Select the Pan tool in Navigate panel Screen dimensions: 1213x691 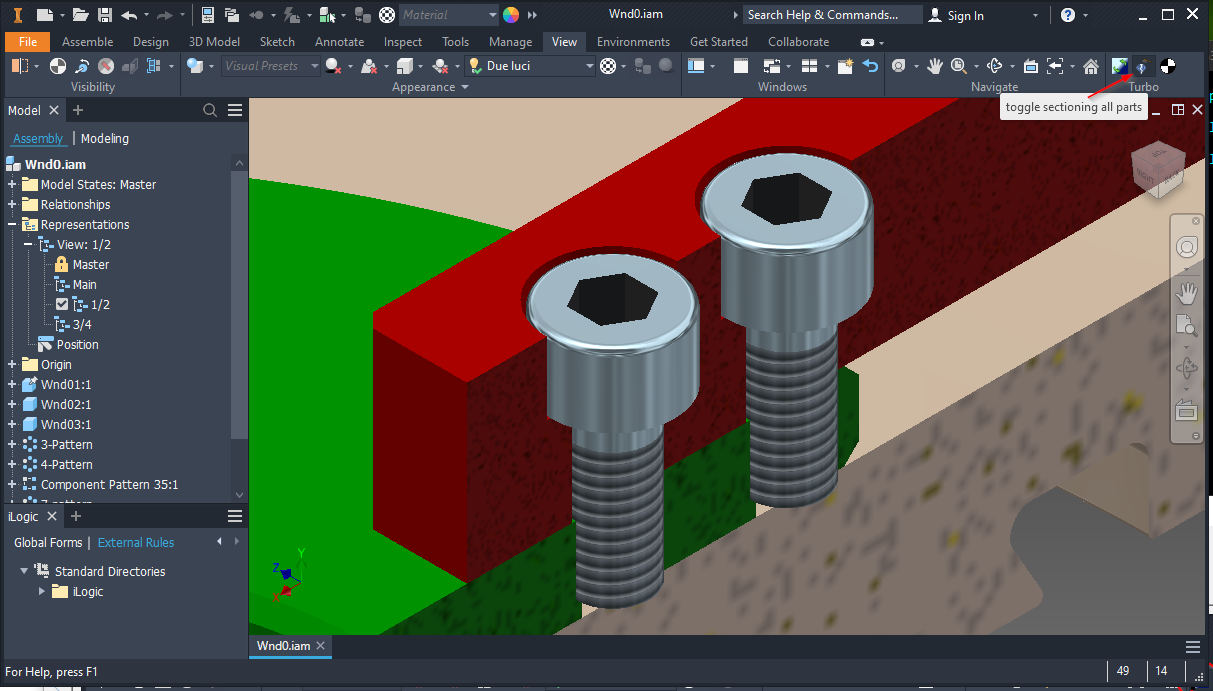pyautogui.click(x=935, y=66)
